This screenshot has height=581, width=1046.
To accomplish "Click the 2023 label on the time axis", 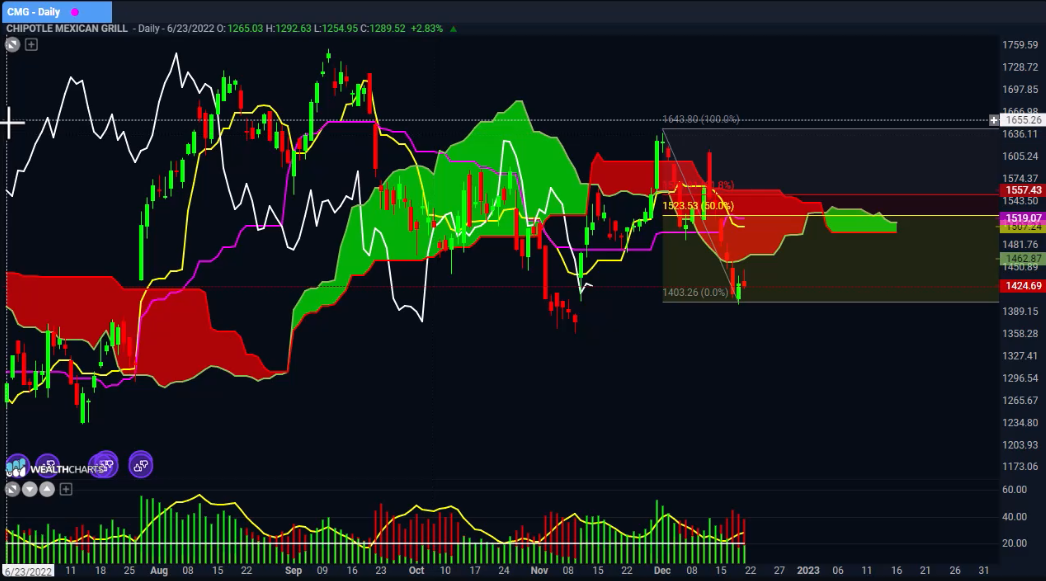I will pos(808,570).
